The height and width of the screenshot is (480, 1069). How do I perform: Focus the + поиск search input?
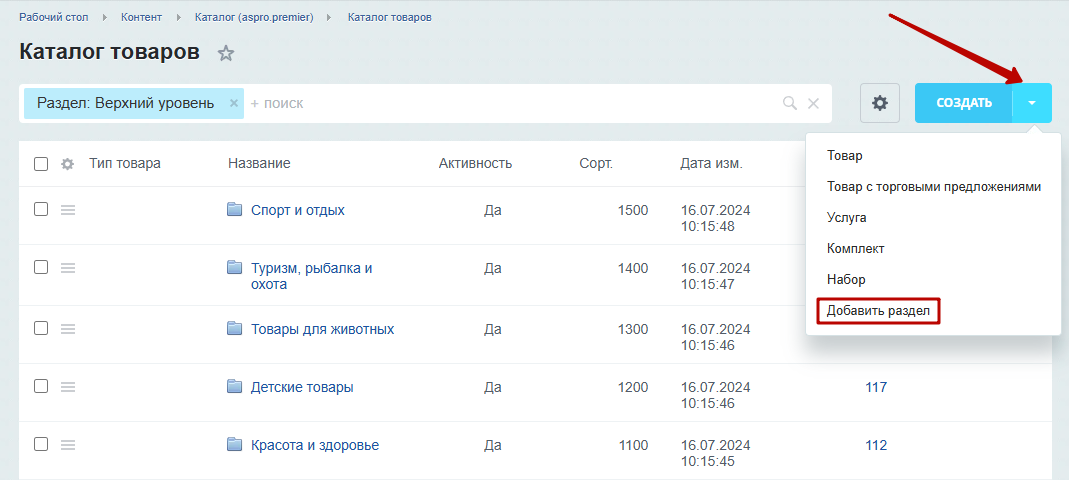click(511, 104)
